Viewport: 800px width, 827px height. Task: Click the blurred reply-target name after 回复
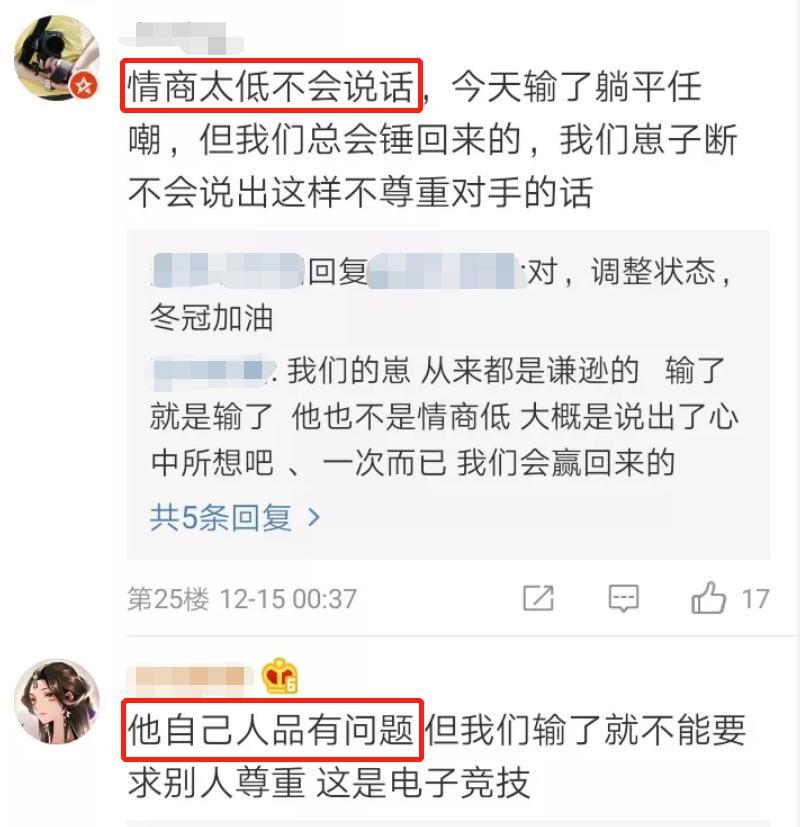[x=441, y=271]
